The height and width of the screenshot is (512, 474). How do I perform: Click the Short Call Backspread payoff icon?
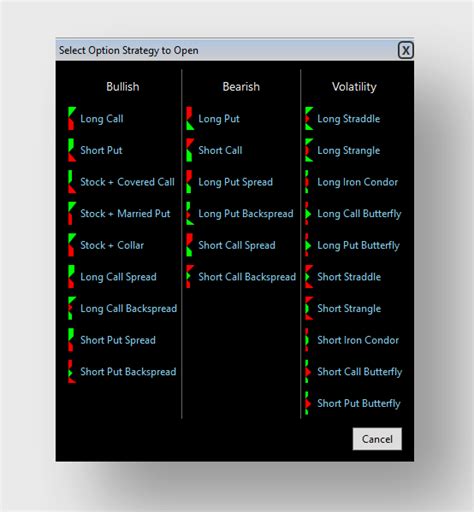190,277
